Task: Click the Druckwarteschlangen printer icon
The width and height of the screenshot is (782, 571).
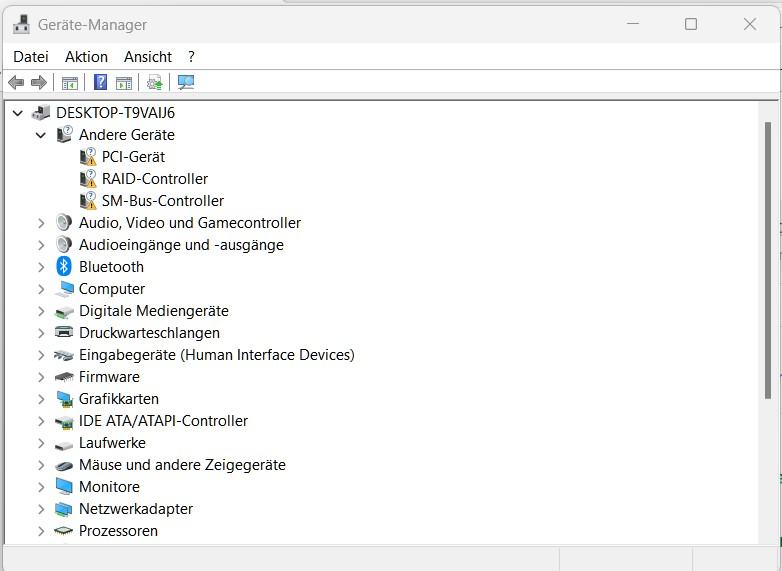Action: pos(64,332)
